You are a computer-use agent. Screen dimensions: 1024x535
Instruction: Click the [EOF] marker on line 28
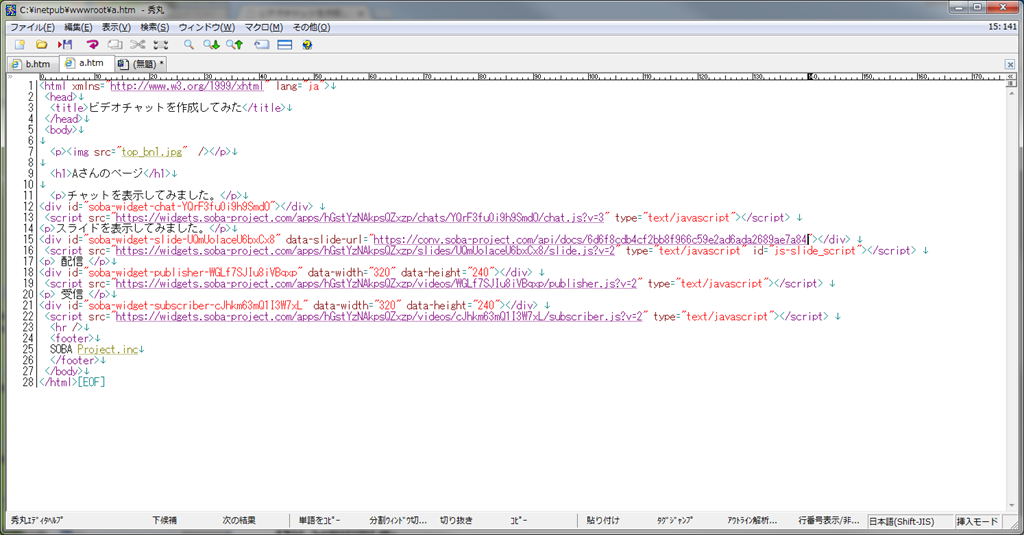(91, 382)
